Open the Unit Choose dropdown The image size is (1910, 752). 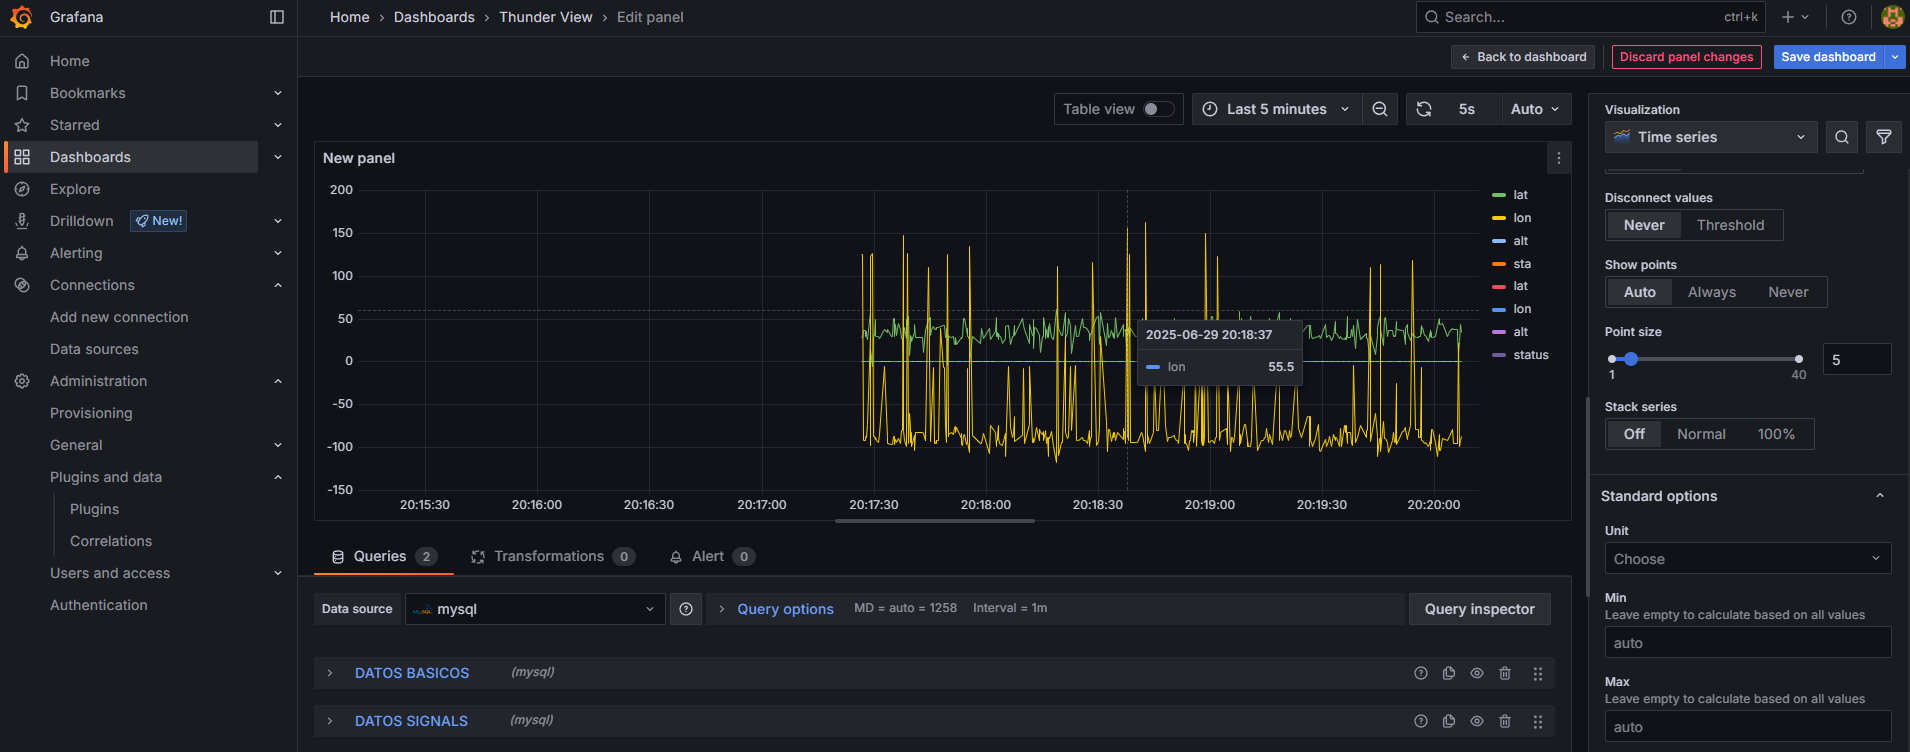pyautogui.click(x=1746, y=559)
